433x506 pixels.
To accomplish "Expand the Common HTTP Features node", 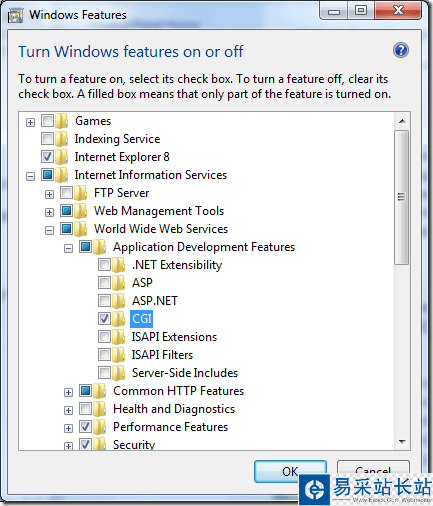I will click(x=68, y=392).
